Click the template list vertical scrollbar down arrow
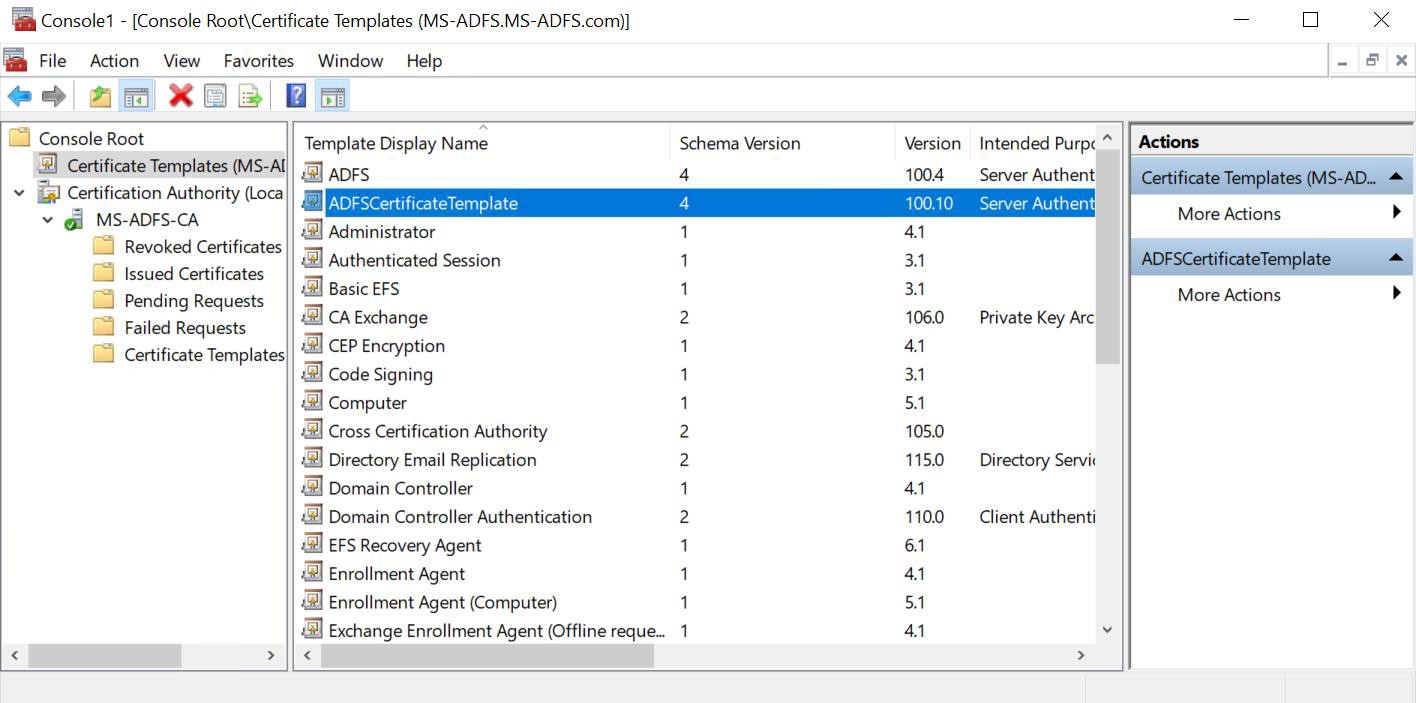Viewport: 1416px width, 703px height. (1107, 630)
